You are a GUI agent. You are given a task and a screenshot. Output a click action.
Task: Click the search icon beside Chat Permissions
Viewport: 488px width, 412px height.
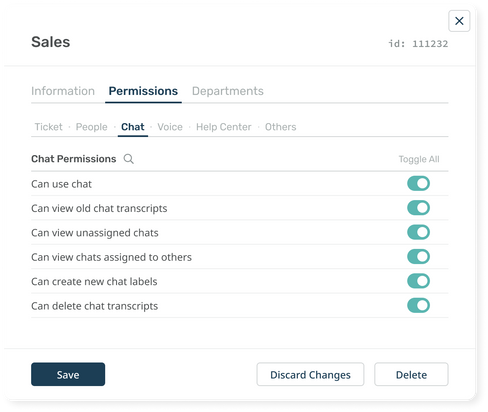coord(129,159)
